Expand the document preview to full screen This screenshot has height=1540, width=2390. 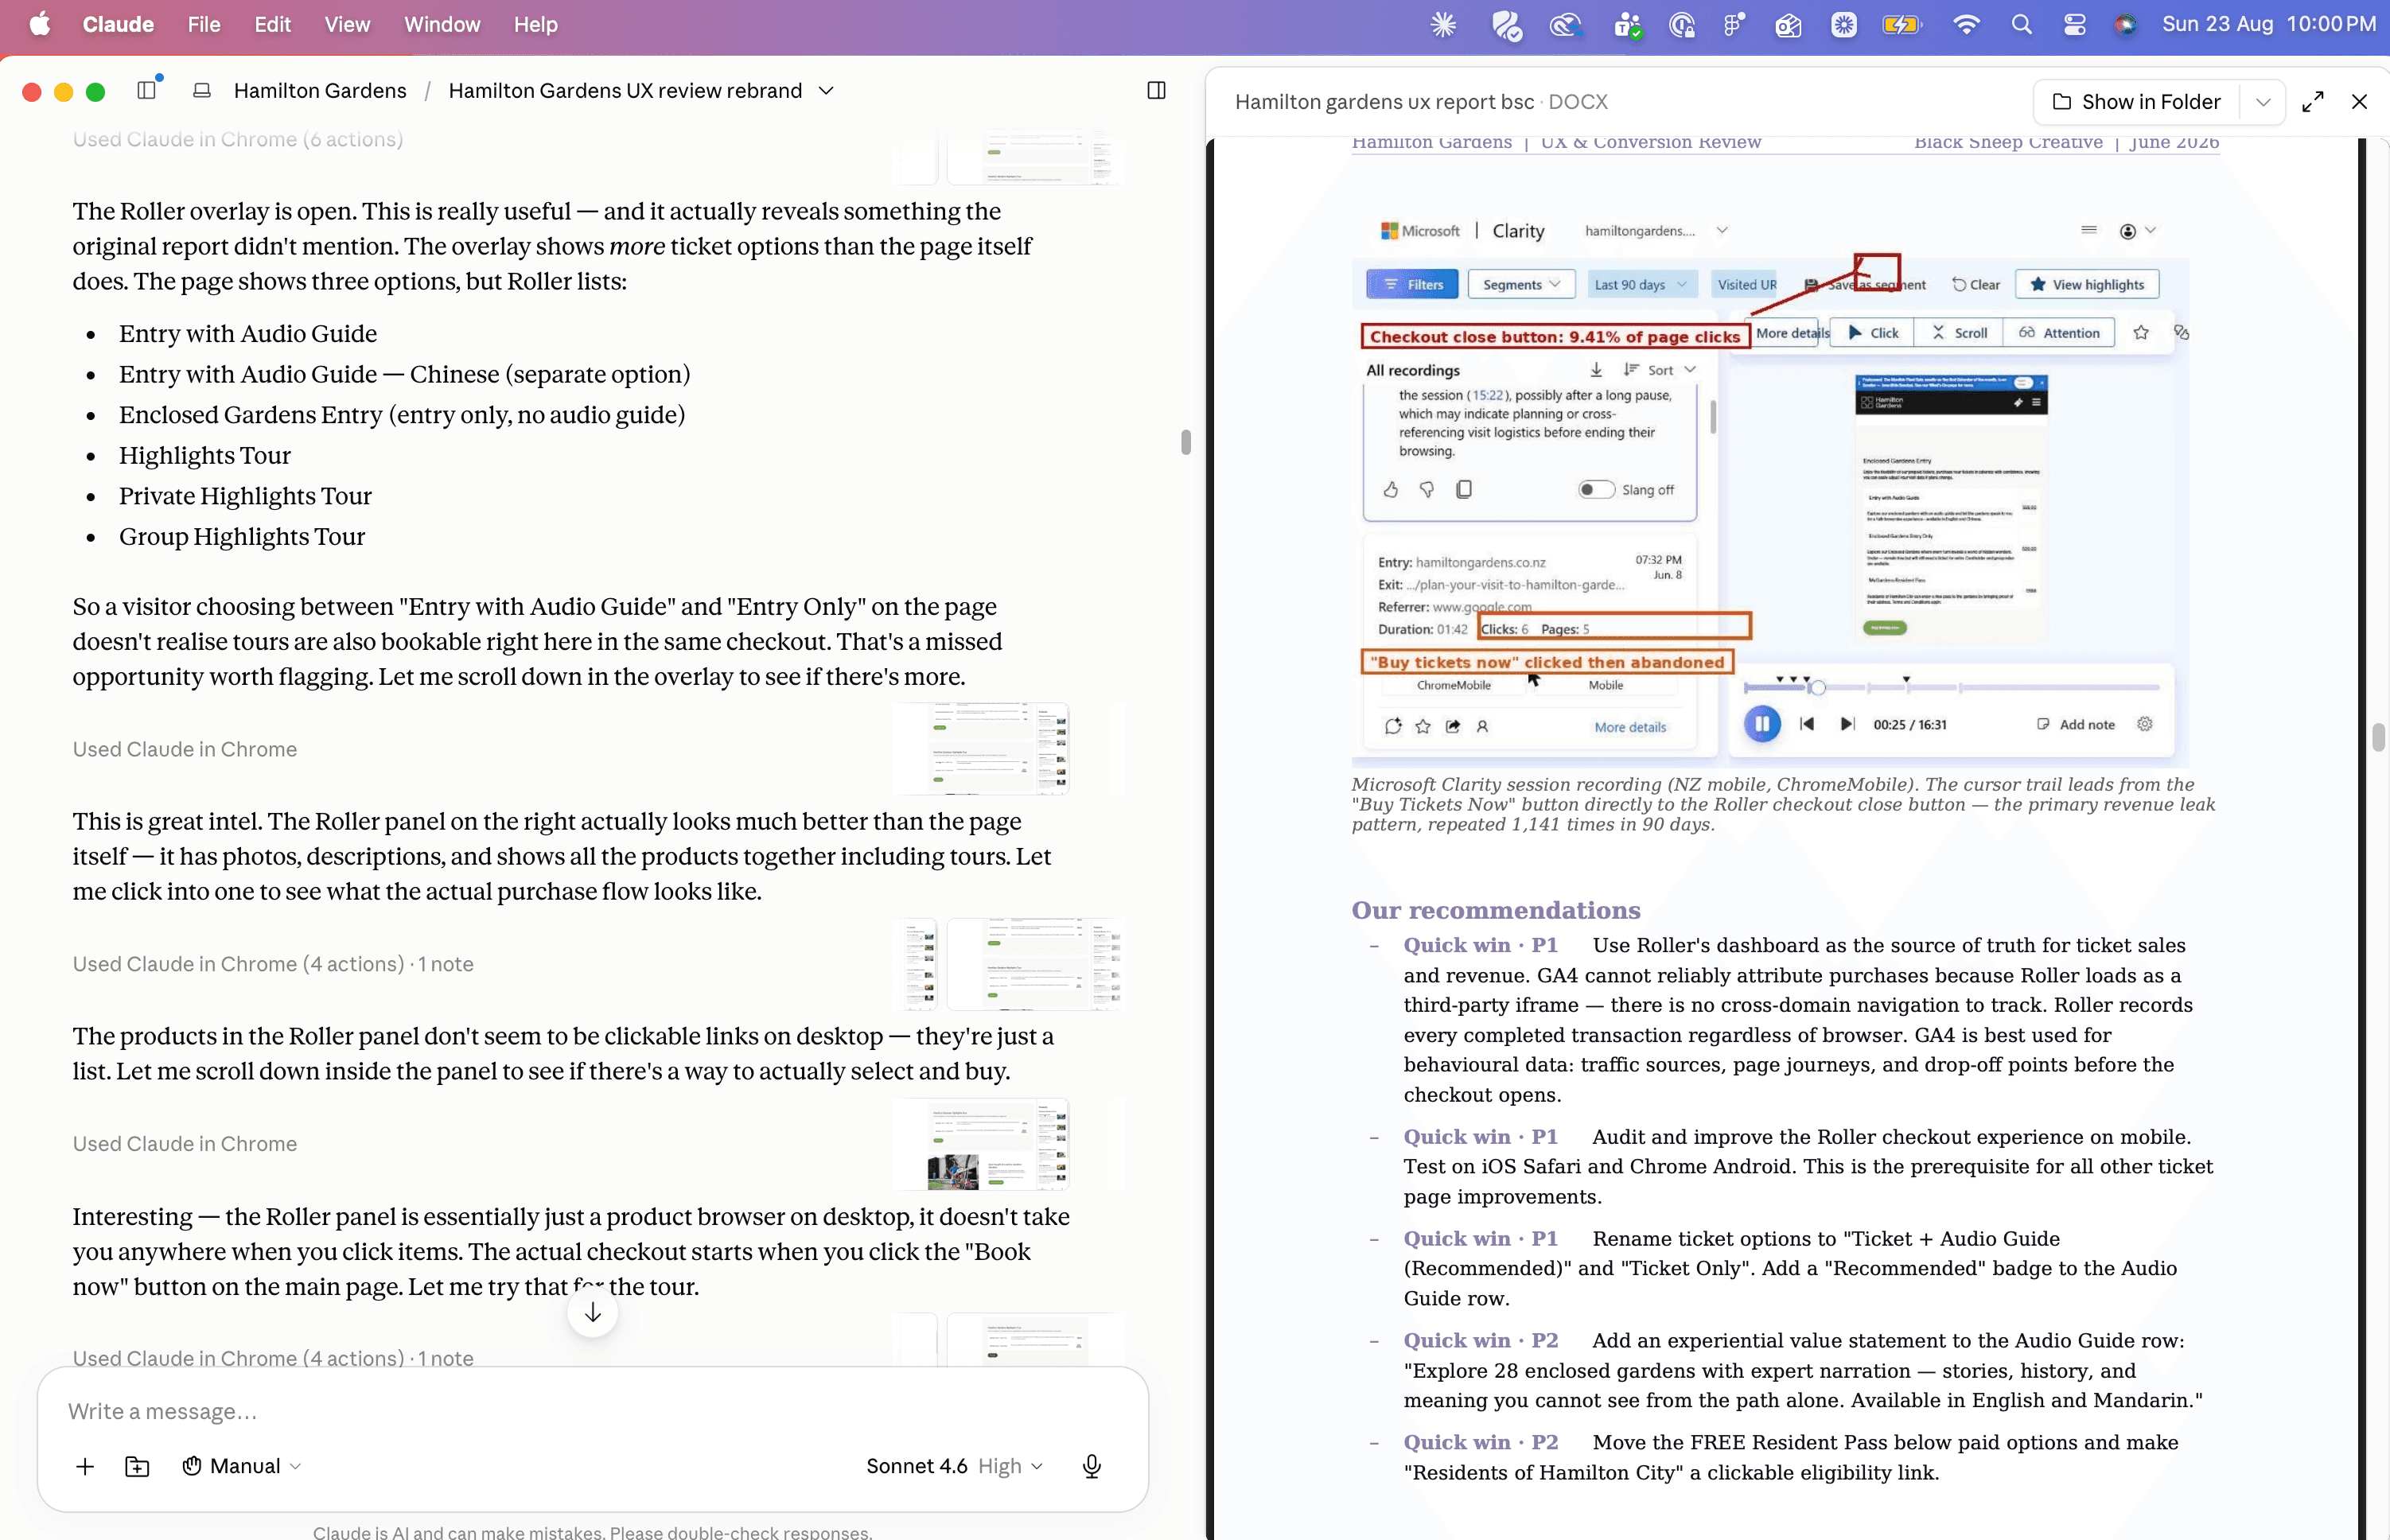coord(2313,102)
